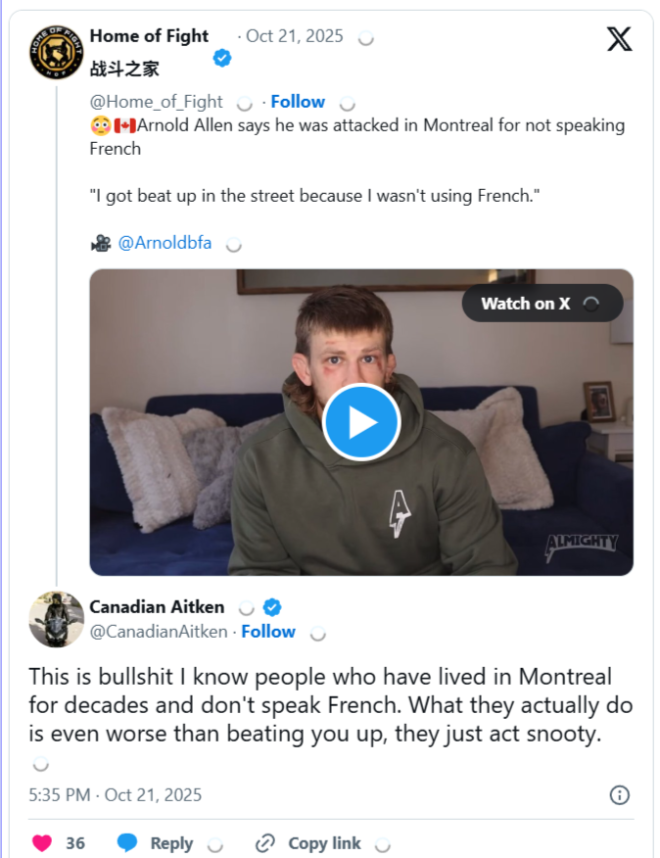Screen dimensions: 660x858
Task: Open the @Arnoldbfa mention link
Action: point(165,242)
